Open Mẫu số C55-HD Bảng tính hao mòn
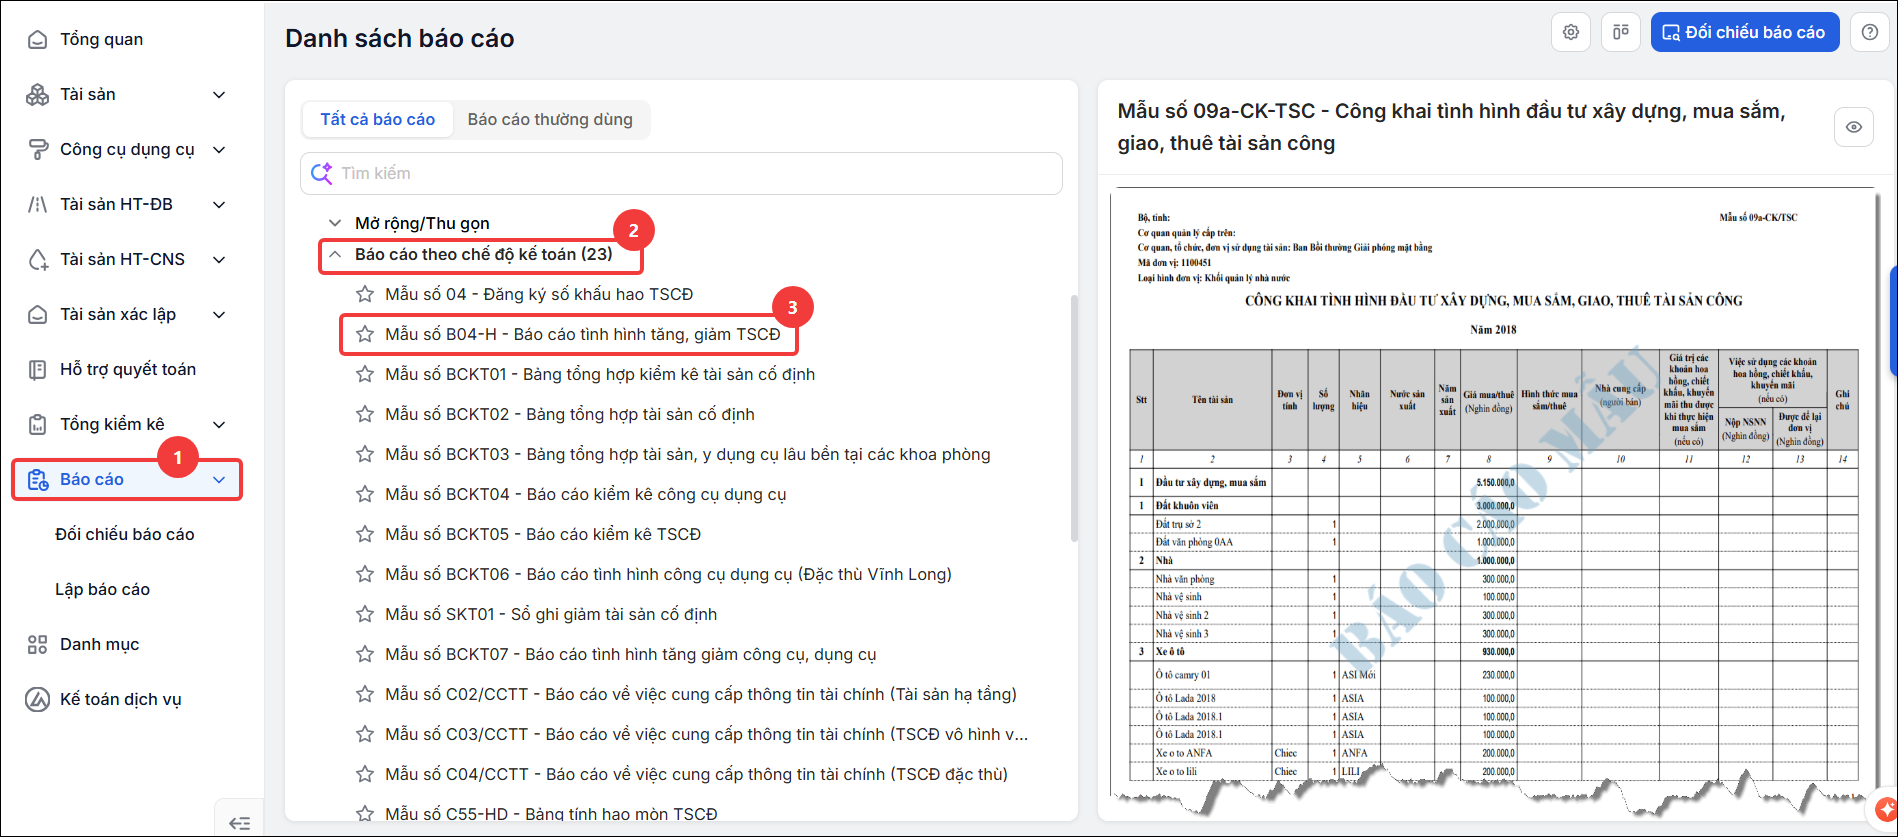Viewport: 1898px width, 837px height. 551,814
